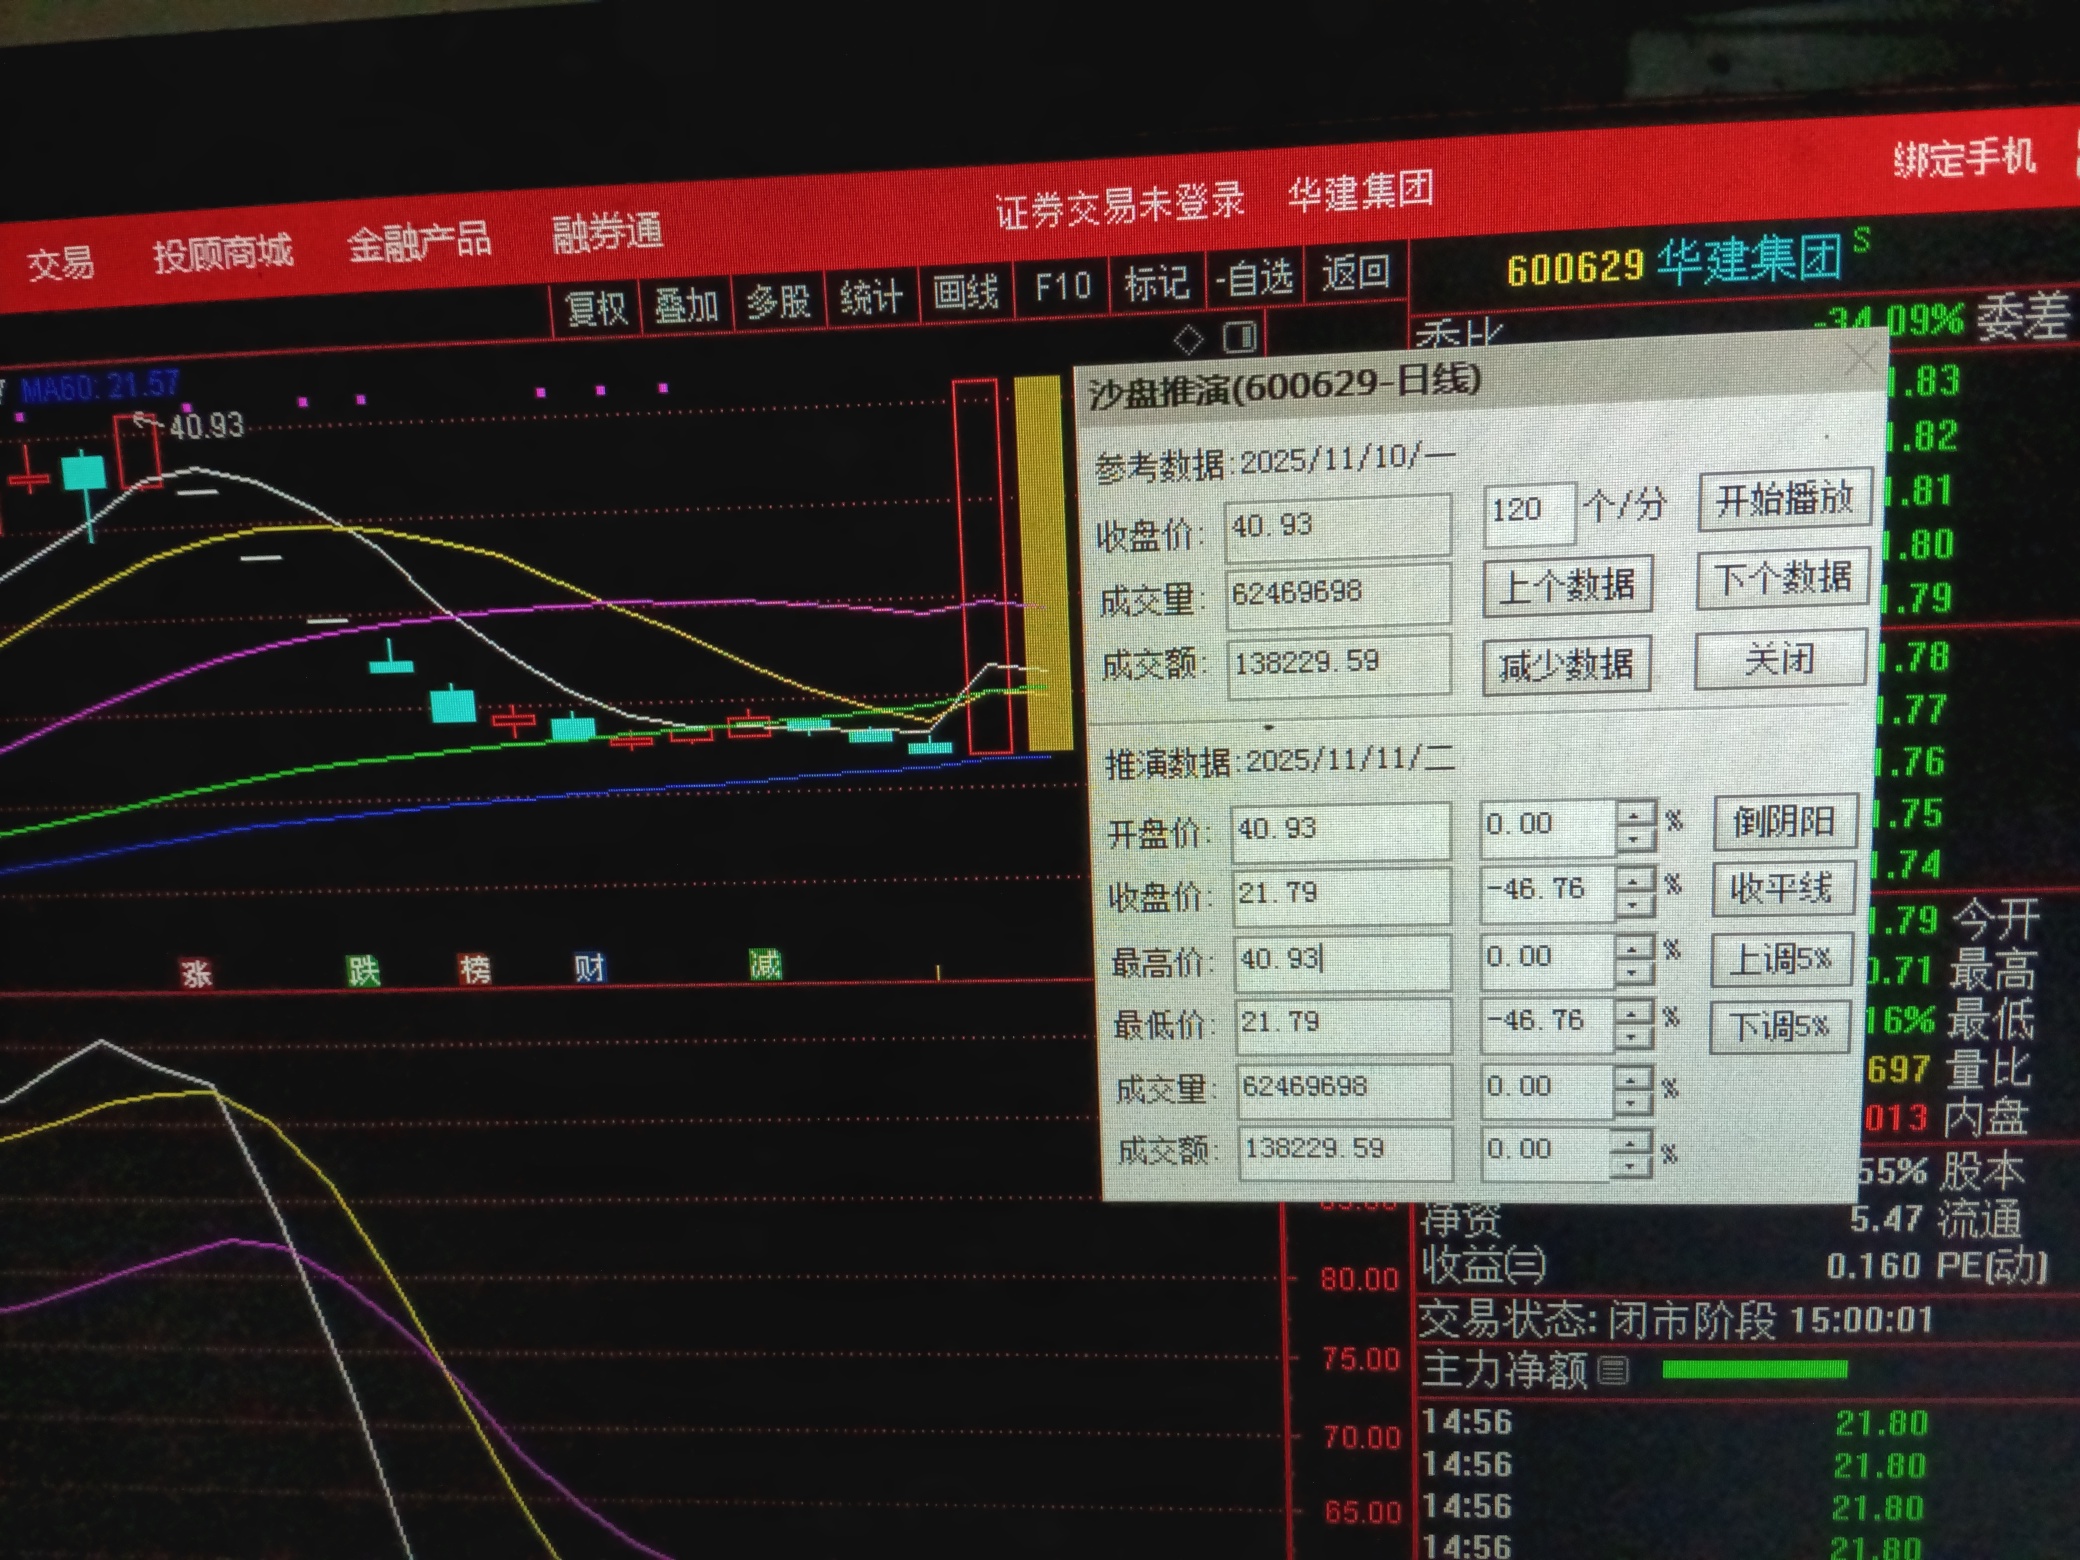Click the diamond icon above chart
Screen dimensions: 2080x1560
(x=1188, y=340)
